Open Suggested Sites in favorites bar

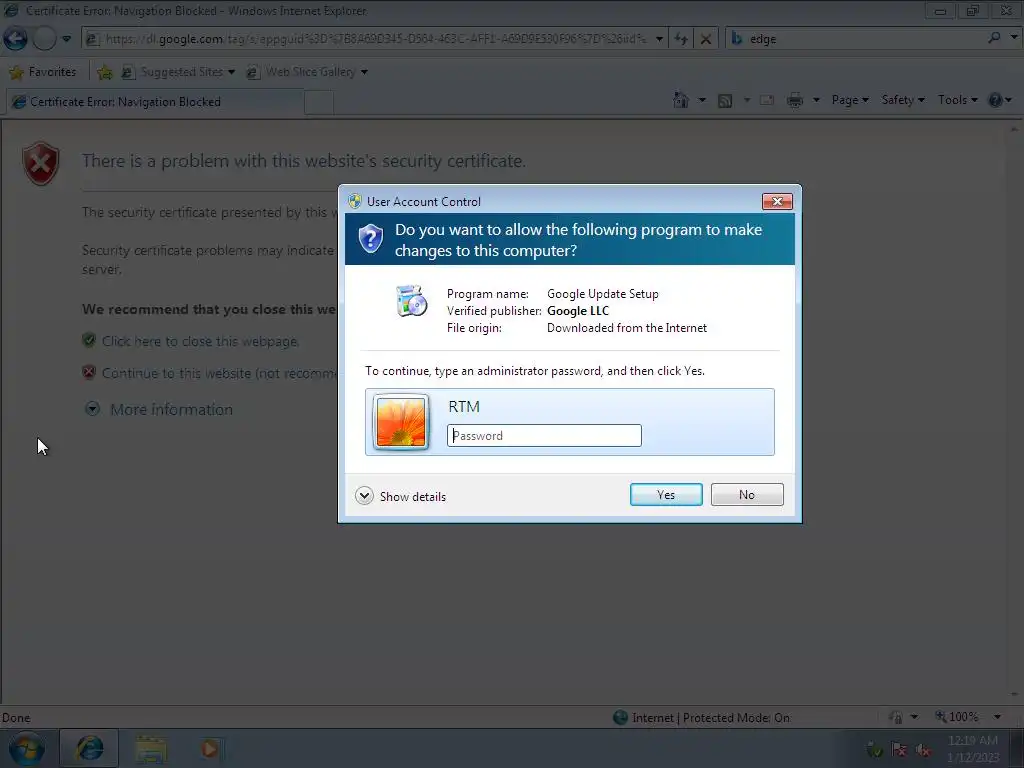(x=178, y=72)
